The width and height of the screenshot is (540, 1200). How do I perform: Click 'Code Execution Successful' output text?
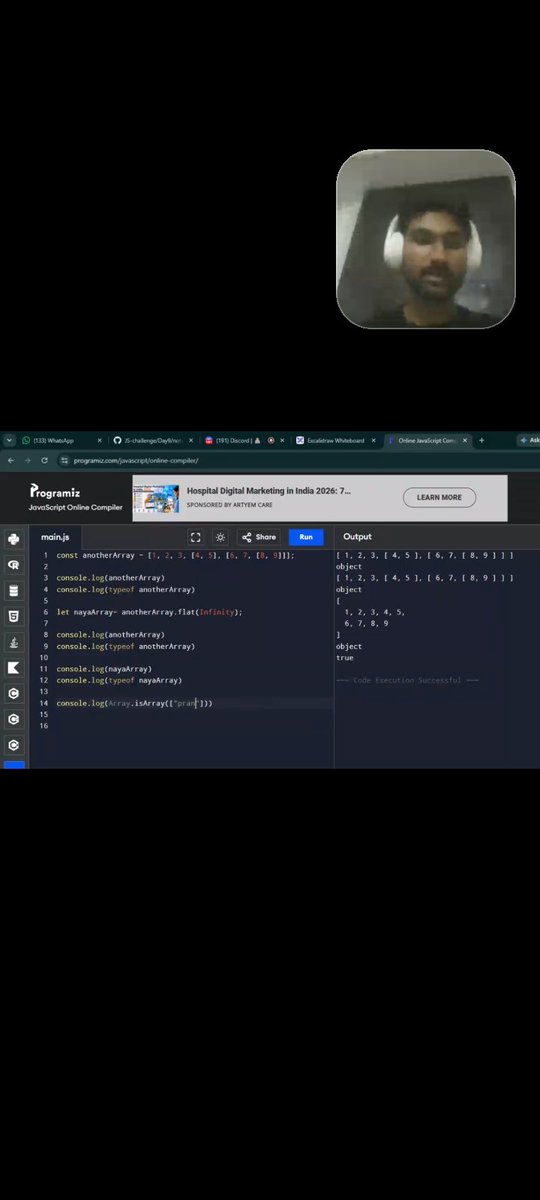[407, 680]
